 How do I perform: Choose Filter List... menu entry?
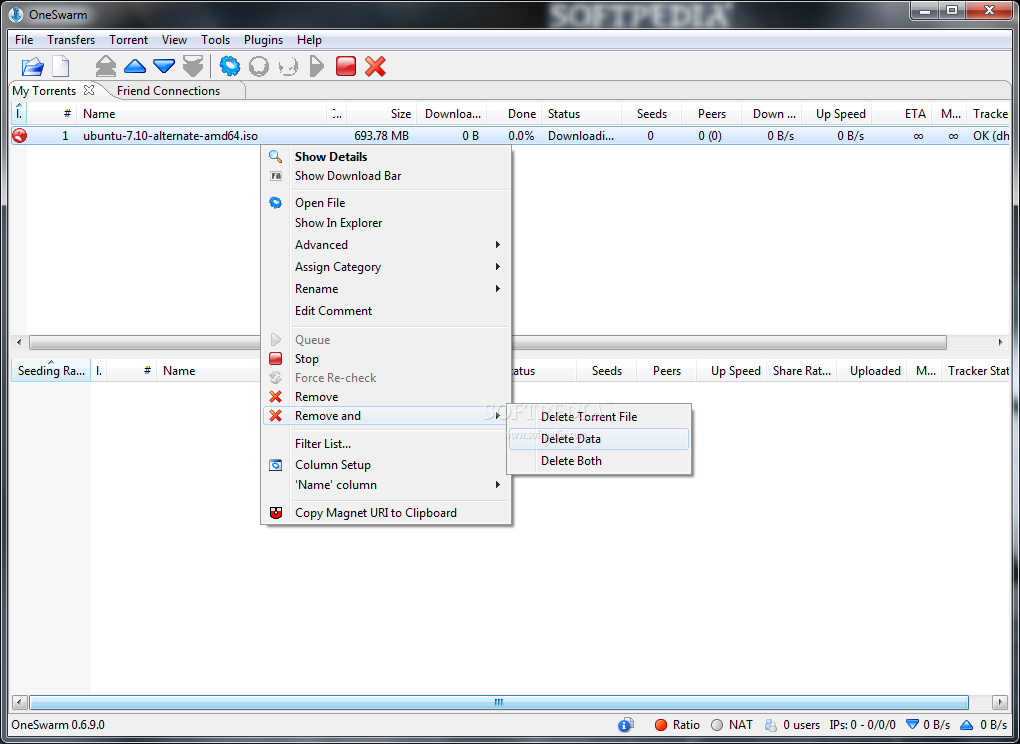tap(386, 444)
